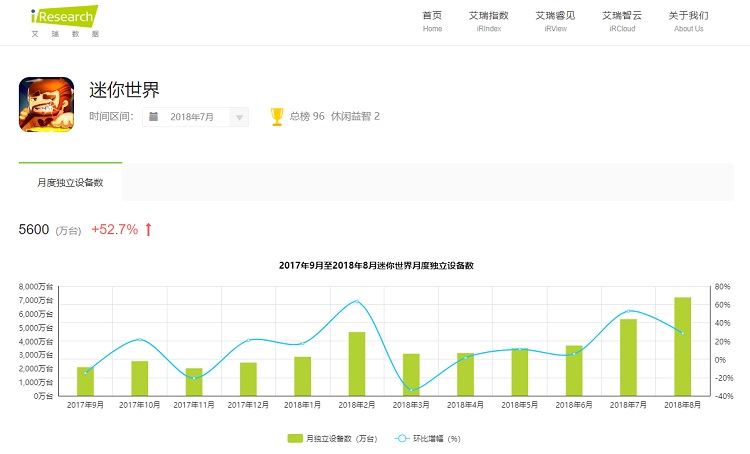Click the line point low at 2018年3月
Viewport: 750px width, 454px height.
(411, 390)
